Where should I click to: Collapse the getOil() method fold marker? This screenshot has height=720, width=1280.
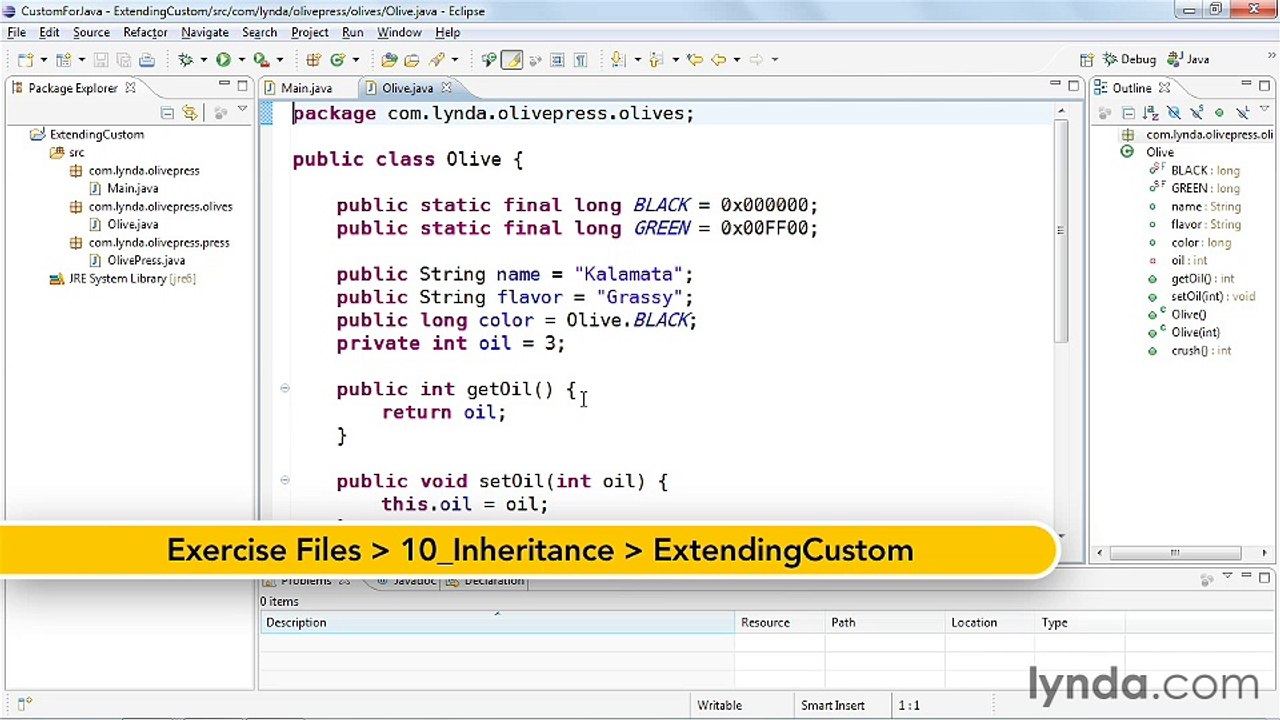285,389
